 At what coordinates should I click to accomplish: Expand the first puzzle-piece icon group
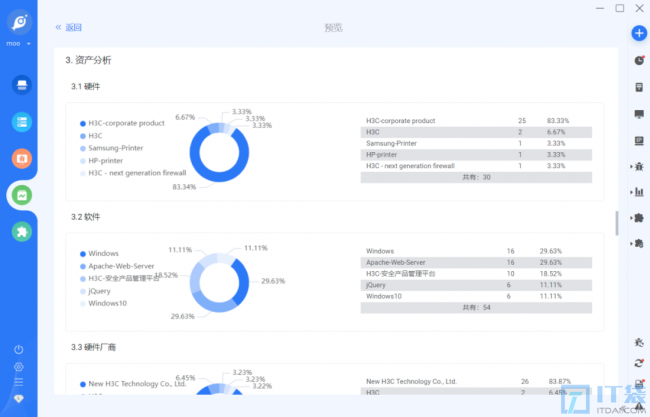[638, 218]
